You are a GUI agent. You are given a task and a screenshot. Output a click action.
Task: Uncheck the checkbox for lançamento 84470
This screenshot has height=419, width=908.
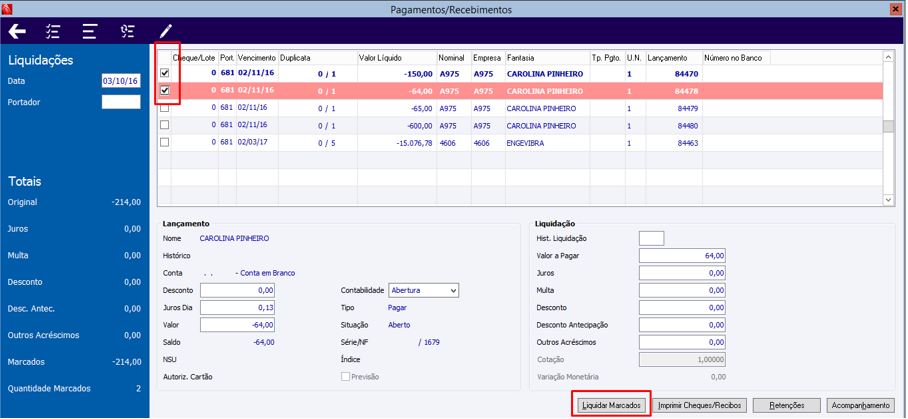tap(165, 73)
